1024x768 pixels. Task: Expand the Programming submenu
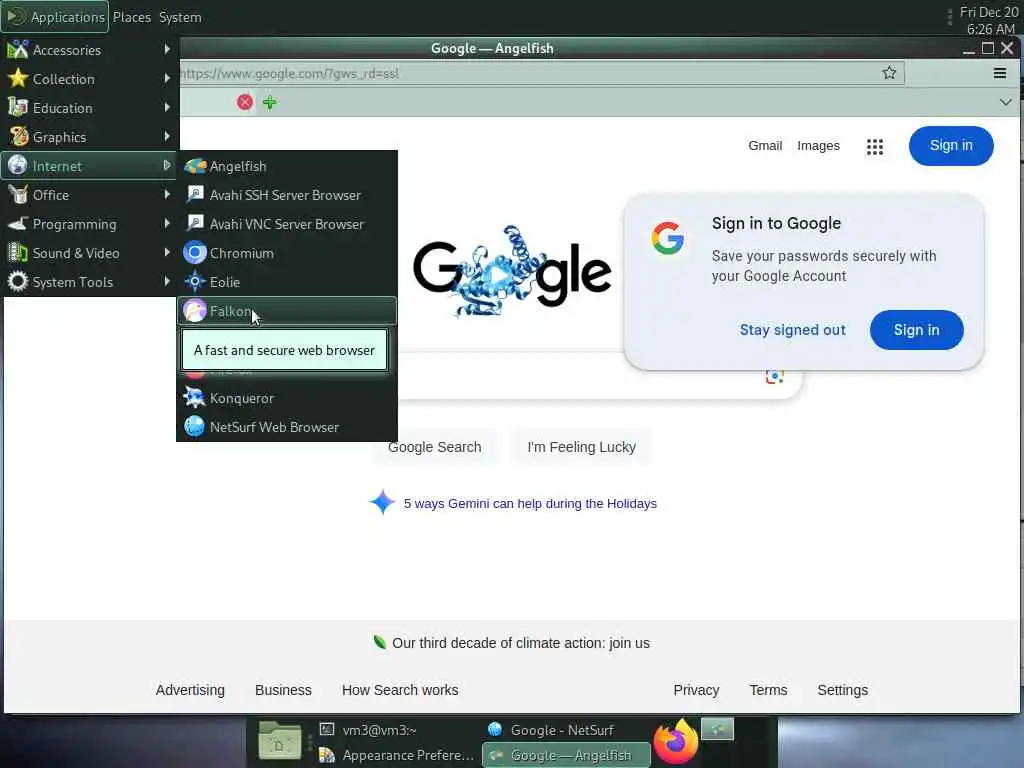(x=89, y=224)
